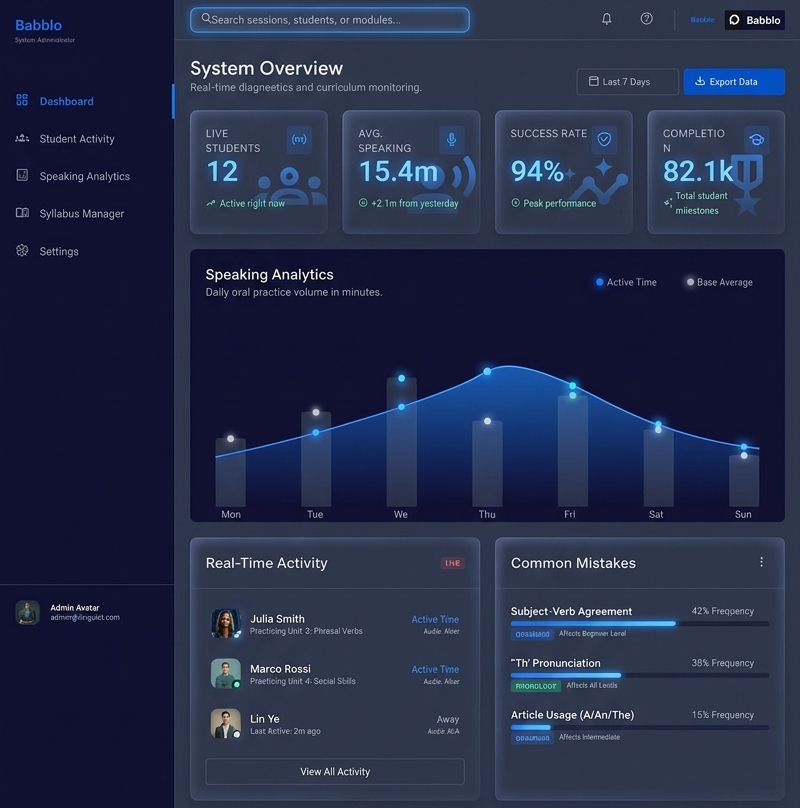Viewport: 800px width, 808px height.
Task: Toggle the Base Average legend item
Action: point(720,282)
